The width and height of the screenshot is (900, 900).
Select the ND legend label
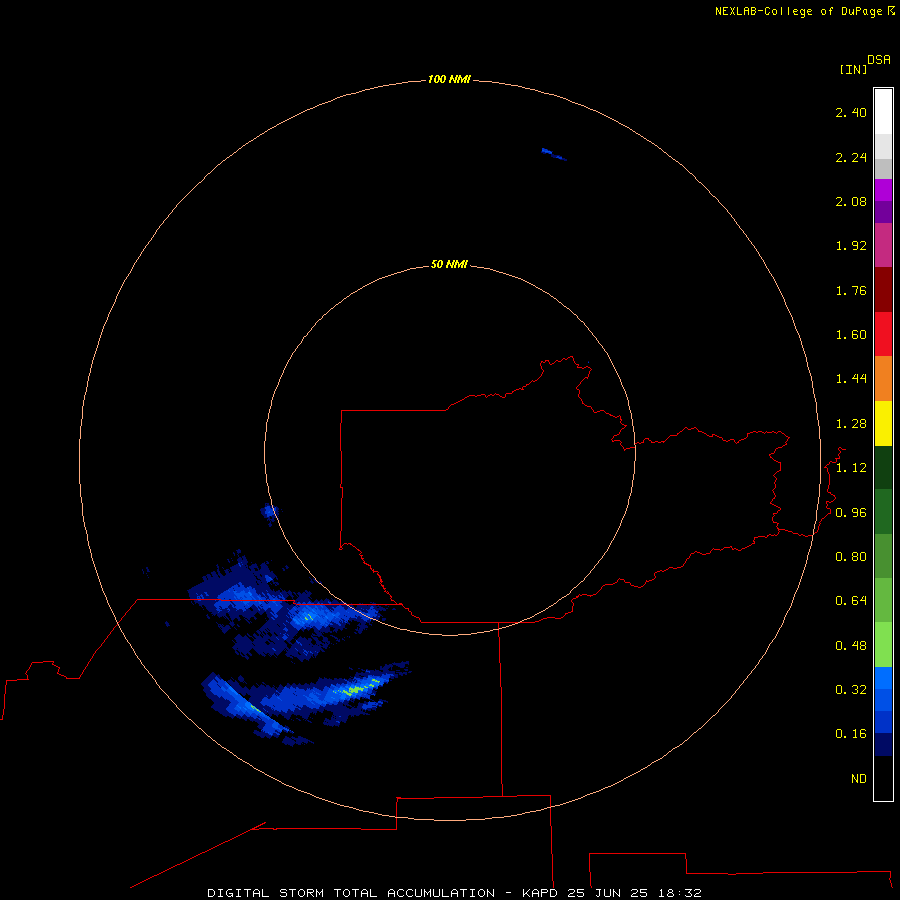(859, 779)
